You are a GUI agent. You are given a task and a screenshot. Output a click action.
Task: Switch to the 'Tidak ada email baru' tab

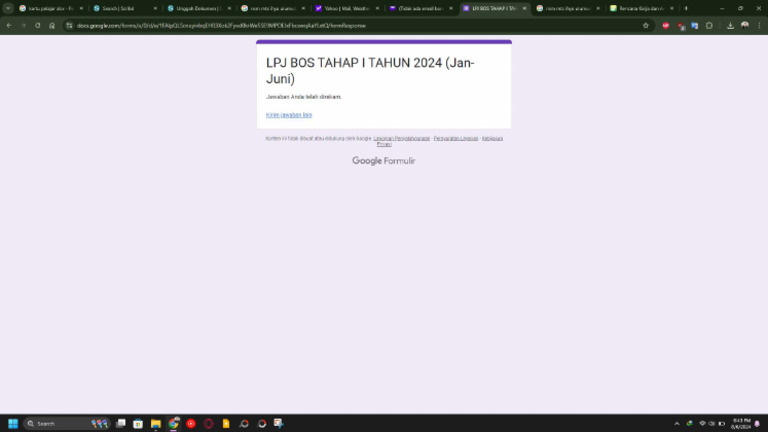tap(420, 8)
